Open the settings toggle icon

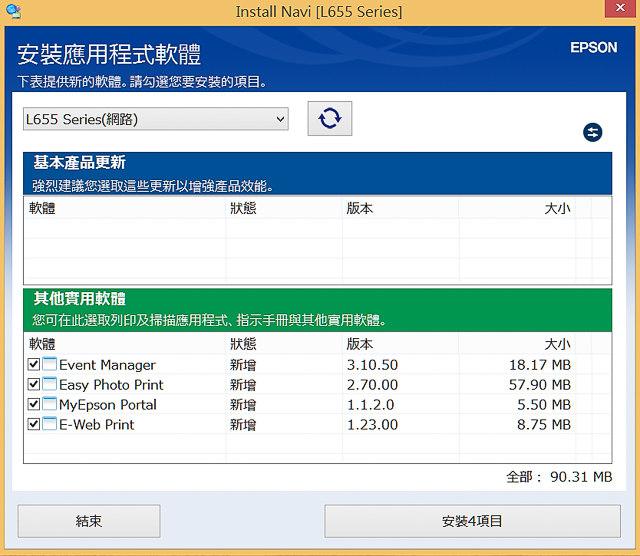click(592, 132)
